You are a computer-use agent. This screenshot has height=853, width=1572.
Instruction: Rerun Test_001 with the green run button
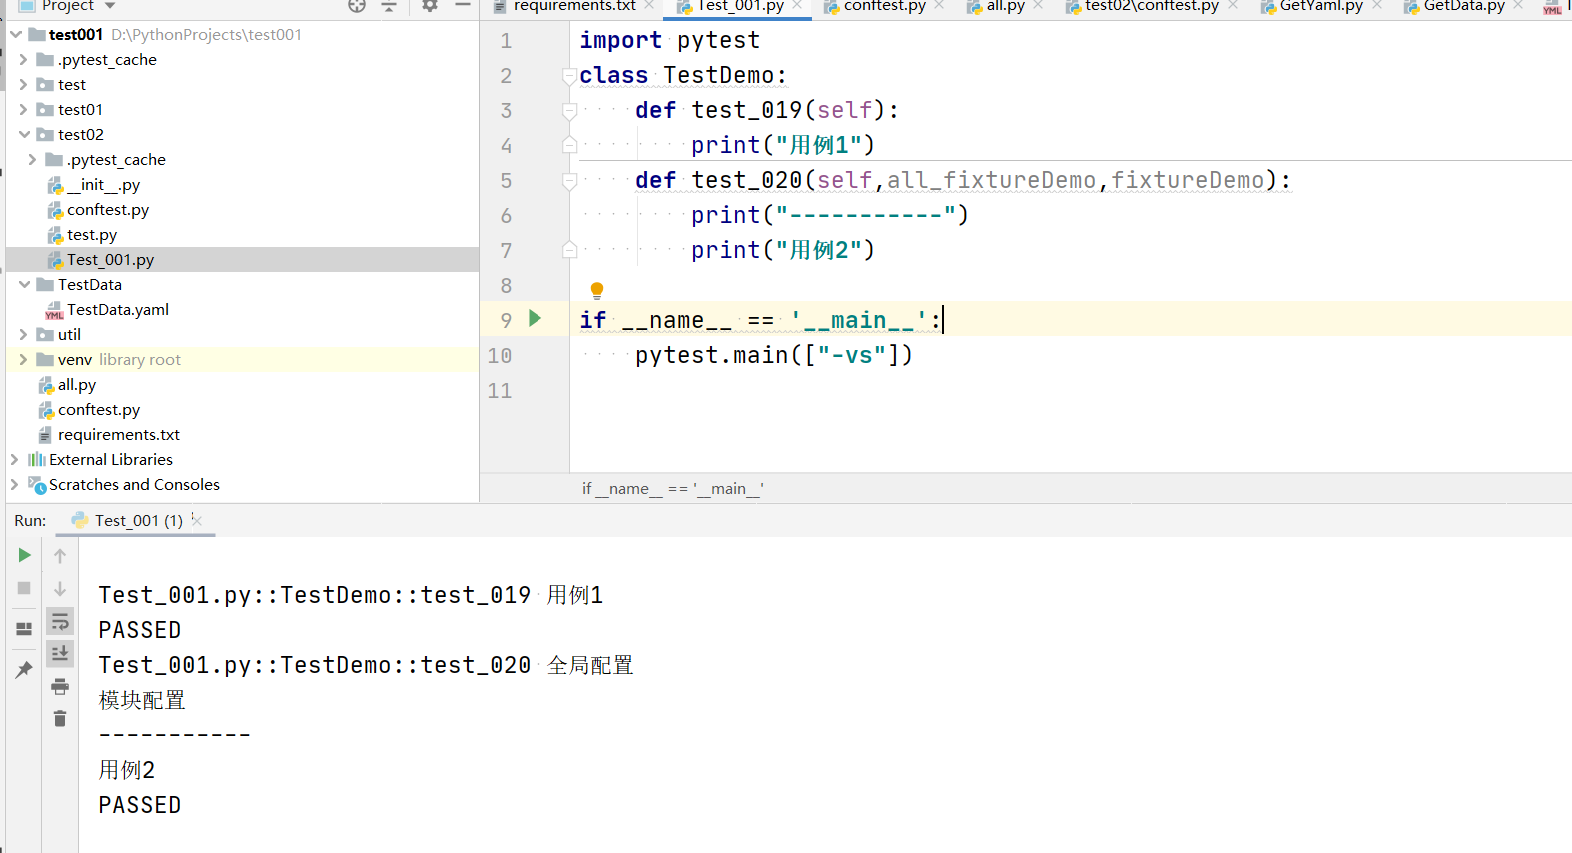[x=24, y=555]
